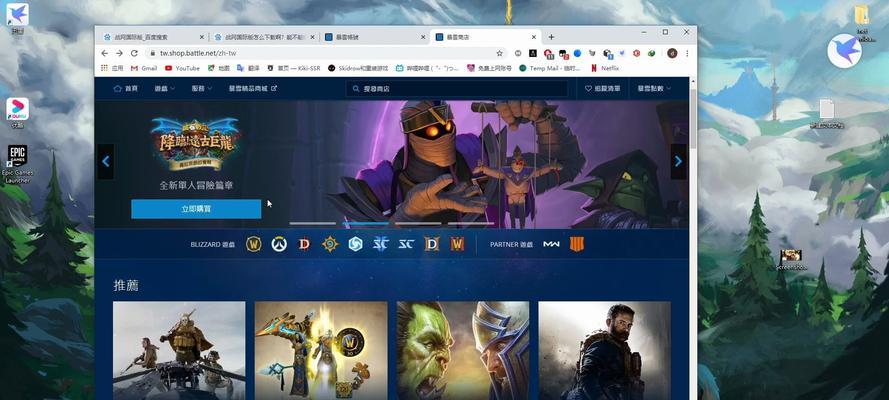Jump to the third banner slide indicator
This screenshot has height=400, width=889.
click(x=418, y=223)
